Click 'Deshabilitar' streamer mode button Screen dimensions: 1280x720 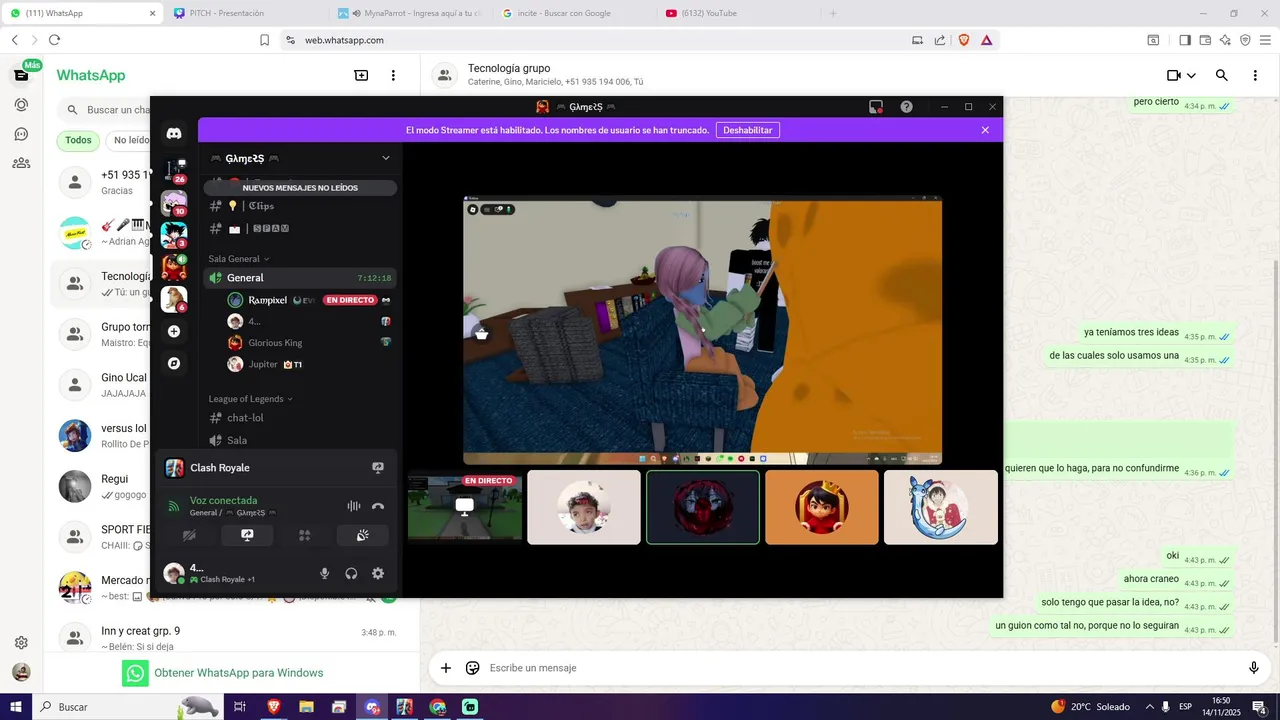click(x=748, y=130)
